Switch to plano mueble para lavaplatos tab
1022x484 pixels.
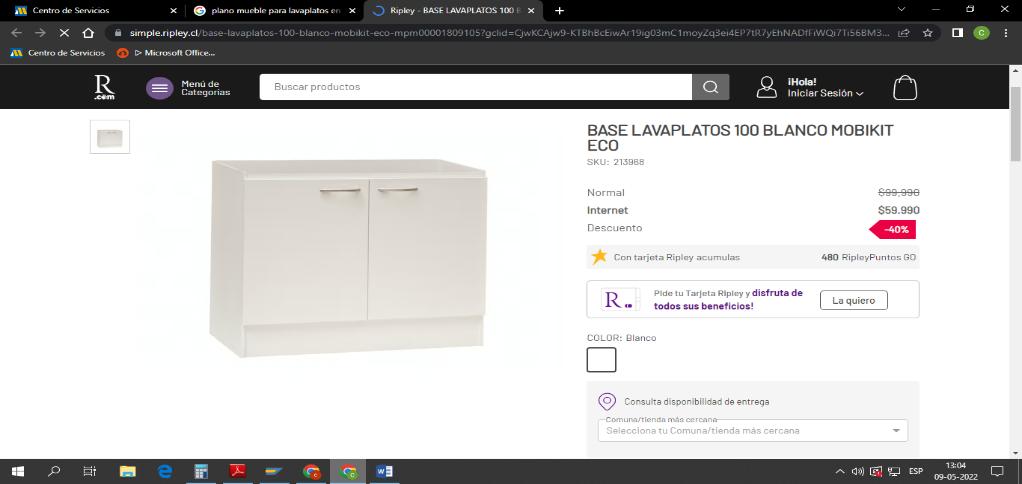276,10
